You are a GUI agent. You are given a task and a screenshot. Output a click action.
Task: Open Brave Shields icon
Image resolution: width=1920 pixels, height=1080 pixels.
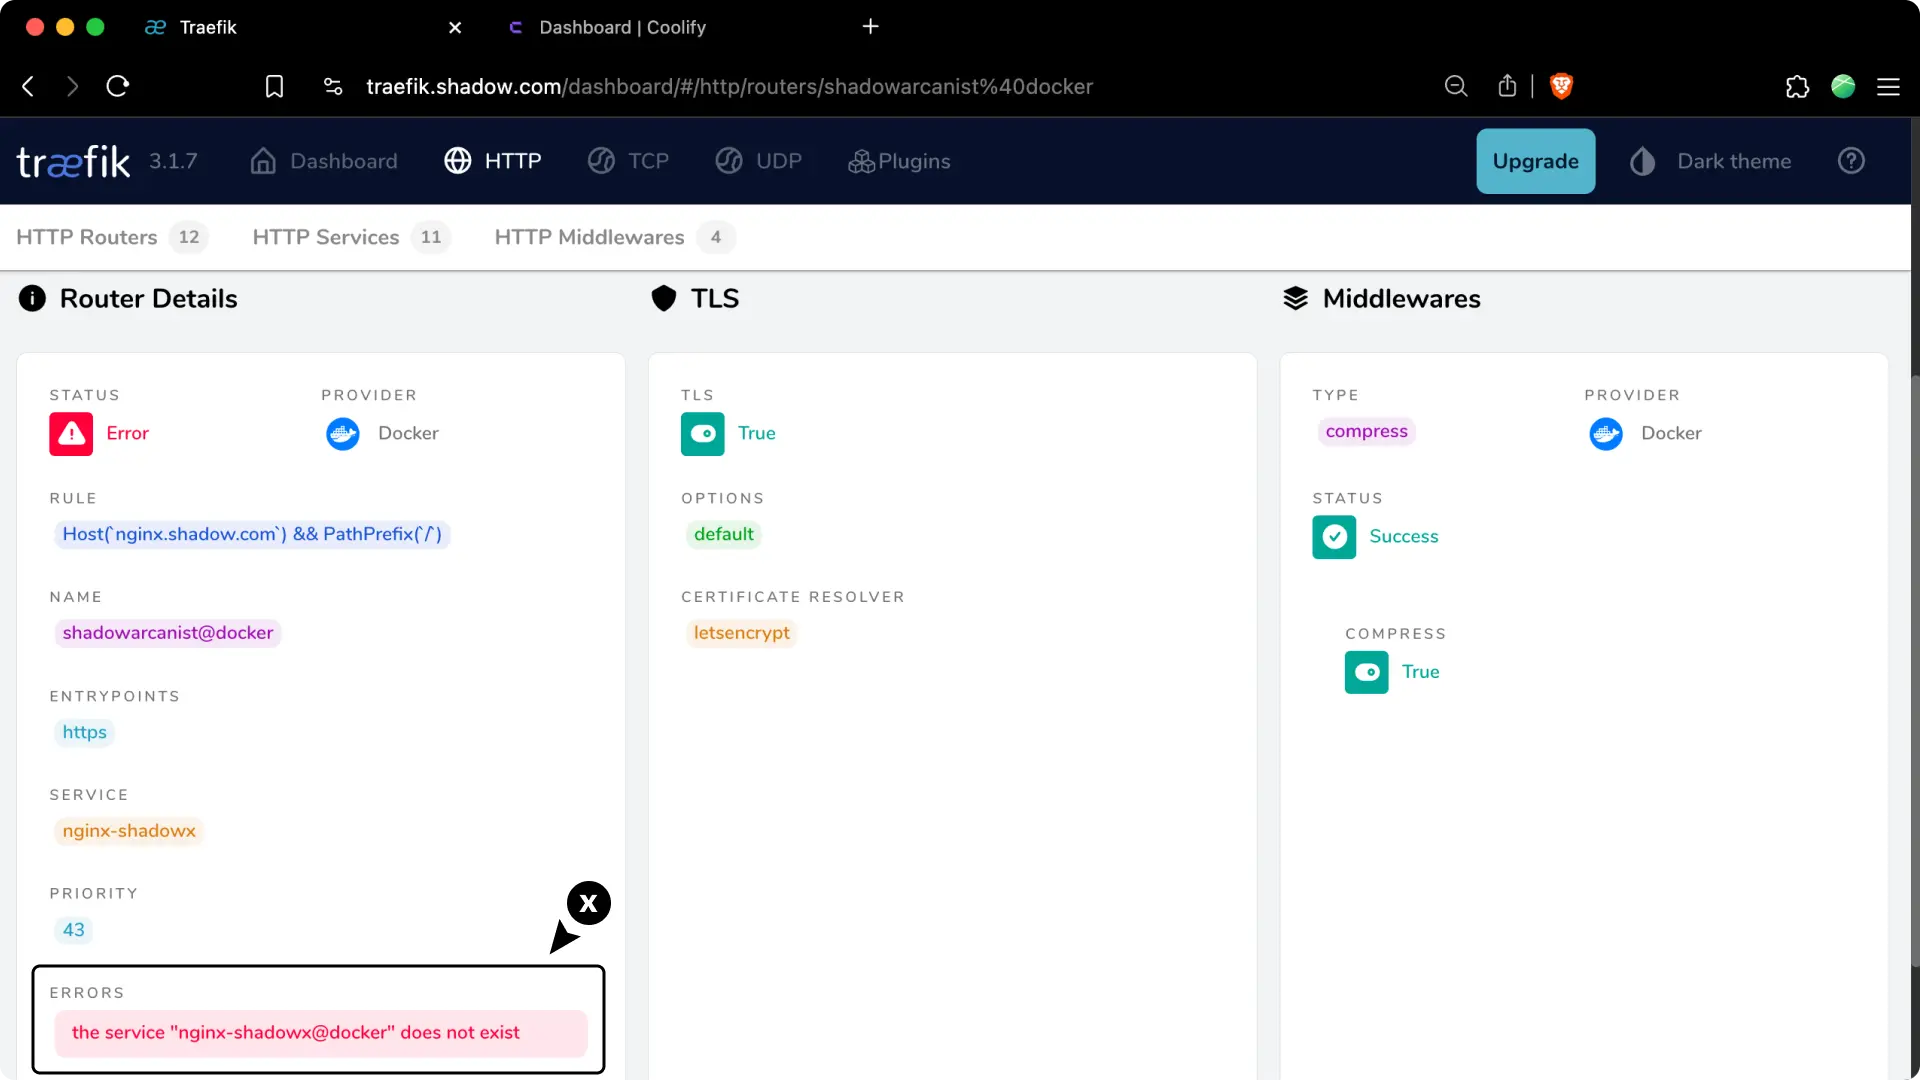point(1561,86)
